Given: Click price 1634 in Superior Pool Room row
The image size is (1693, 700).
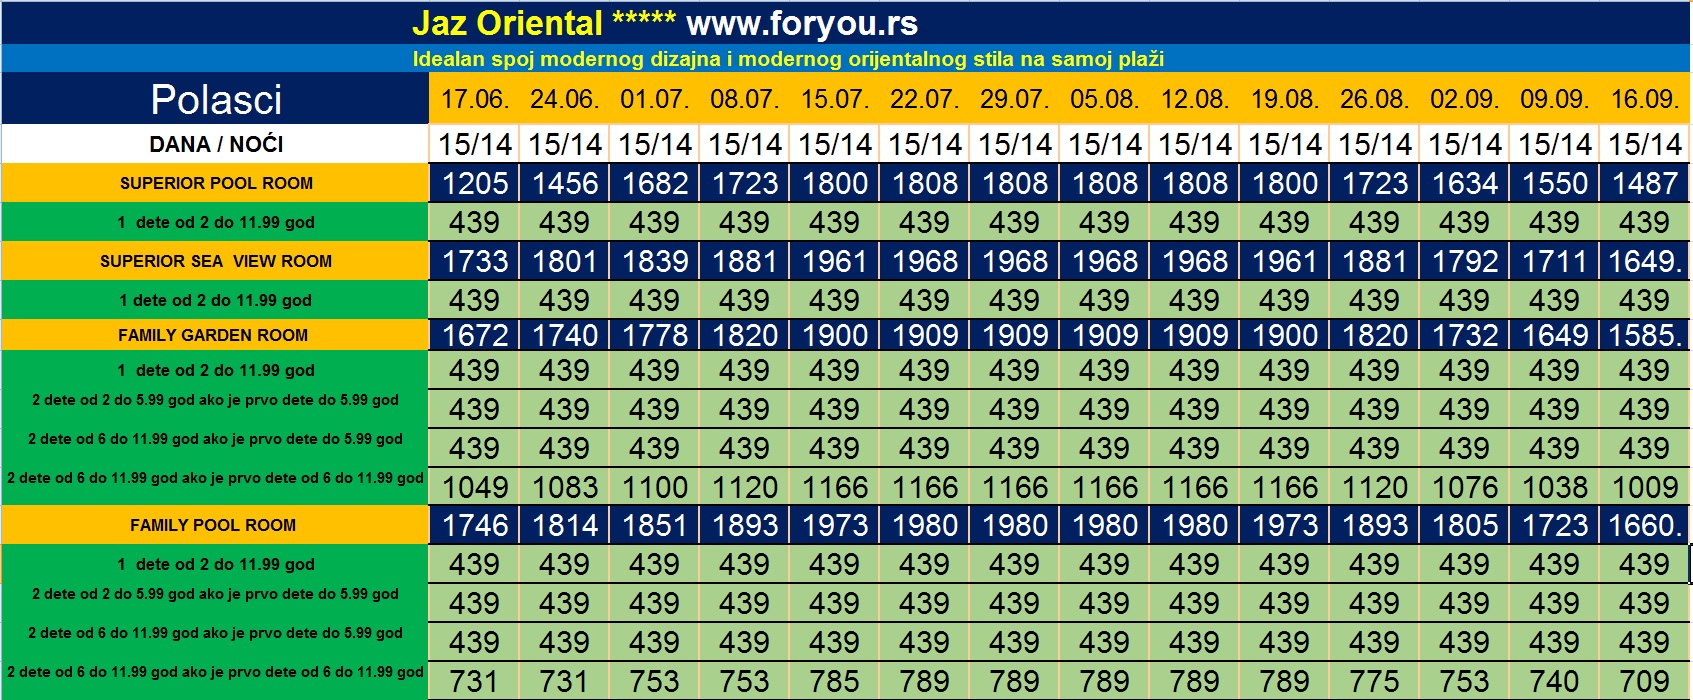Looking at the screenshot, I should pyautogui.click(x=1465, y=183).
